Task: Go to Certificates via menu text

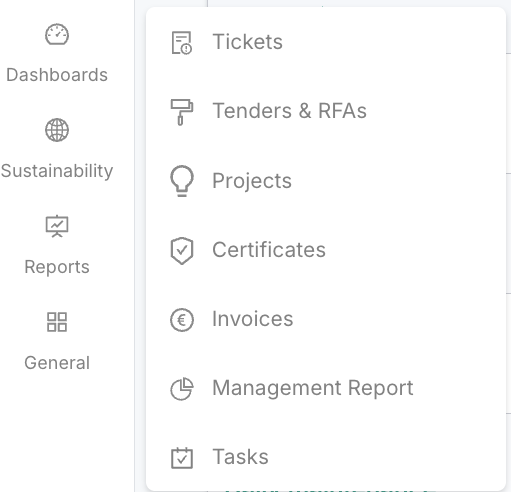Action: [x=269, y=250]
